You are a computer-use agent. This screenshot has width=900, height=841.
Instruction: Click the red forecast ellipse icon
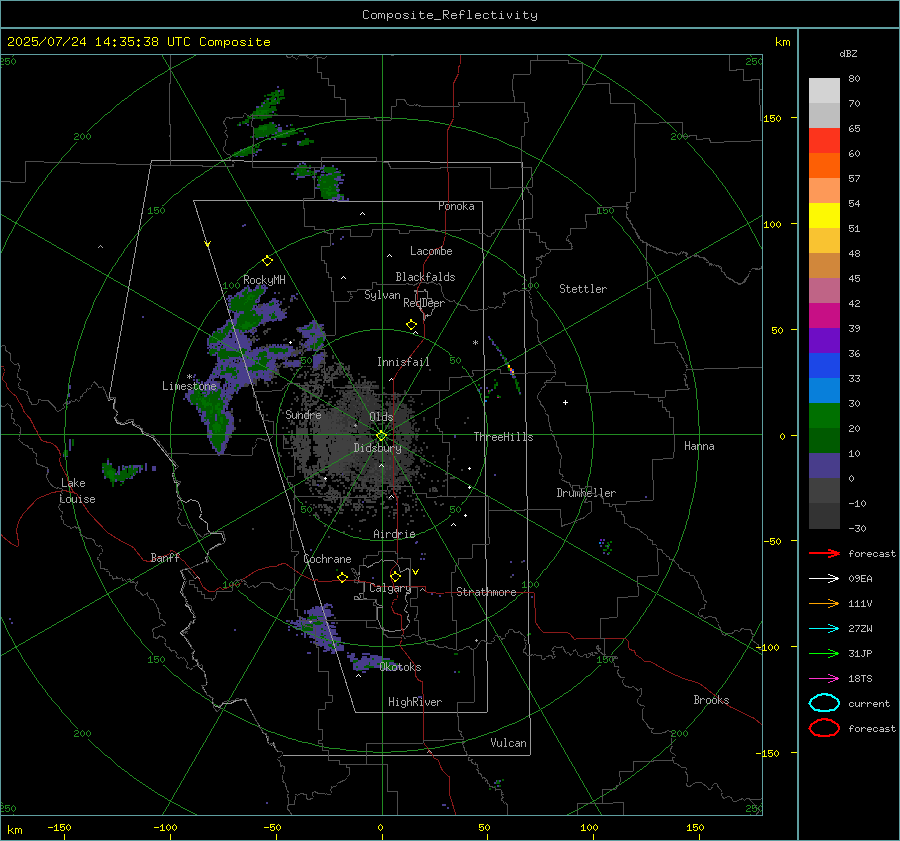pos(824,728)
